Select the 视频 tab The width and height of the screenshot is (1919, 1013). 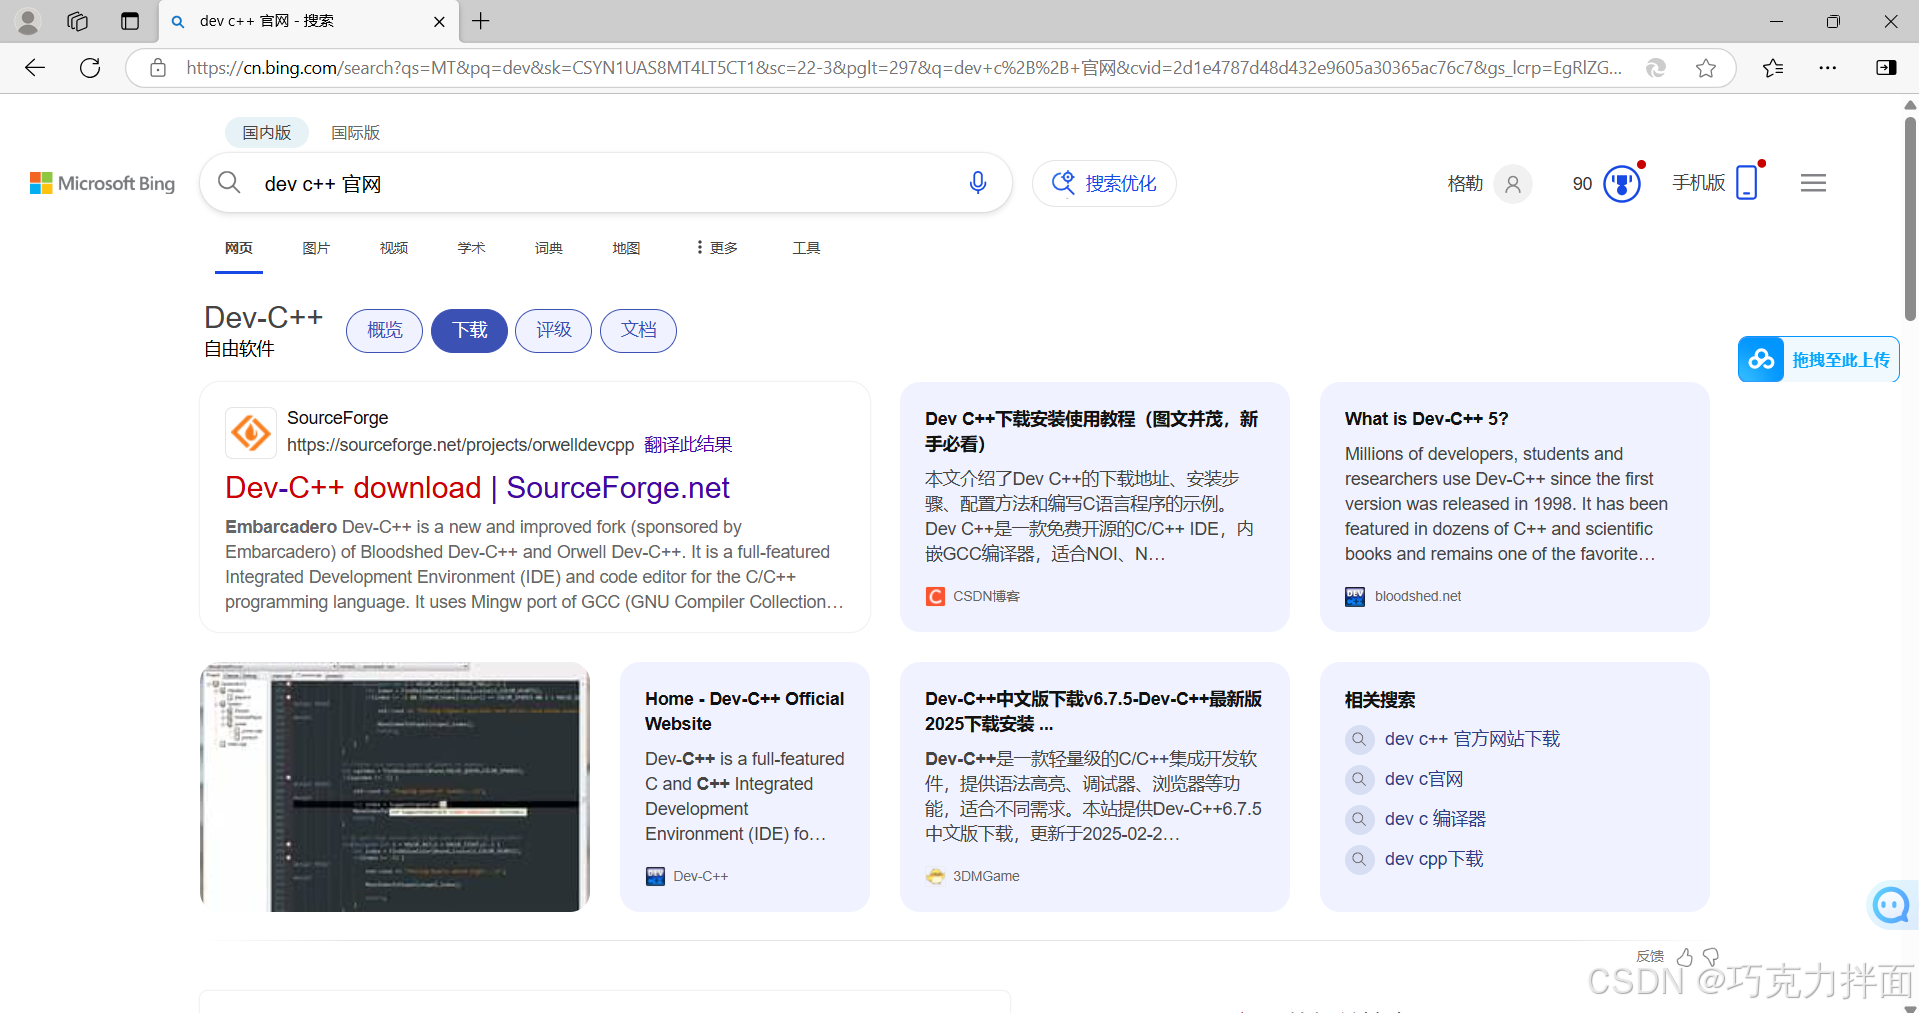tap(393, 247)
